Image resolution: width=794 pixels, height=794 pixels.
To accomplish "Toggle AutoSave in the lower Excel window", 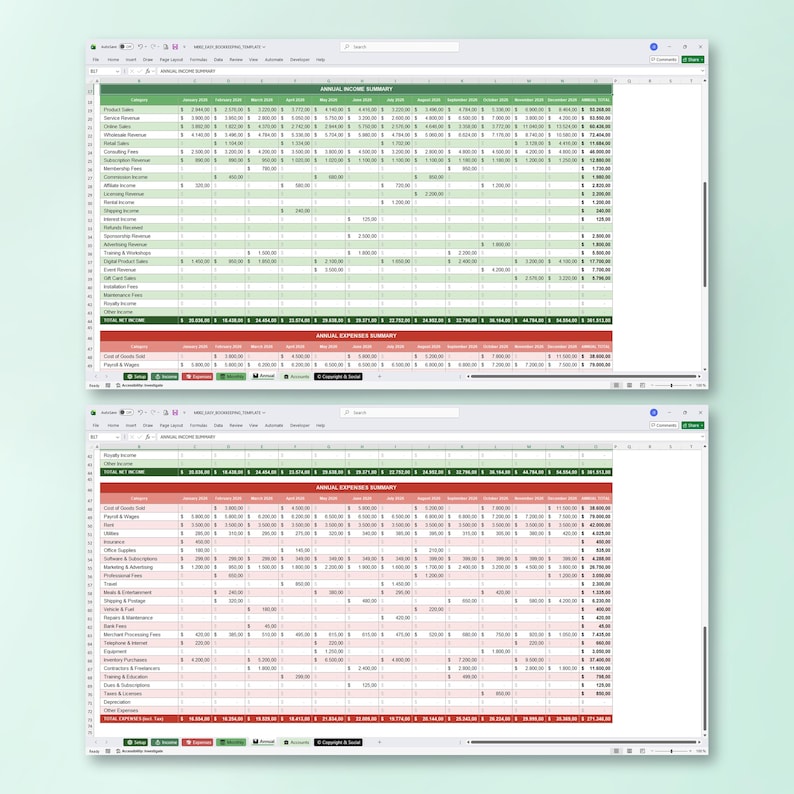I will pos(126,413).
